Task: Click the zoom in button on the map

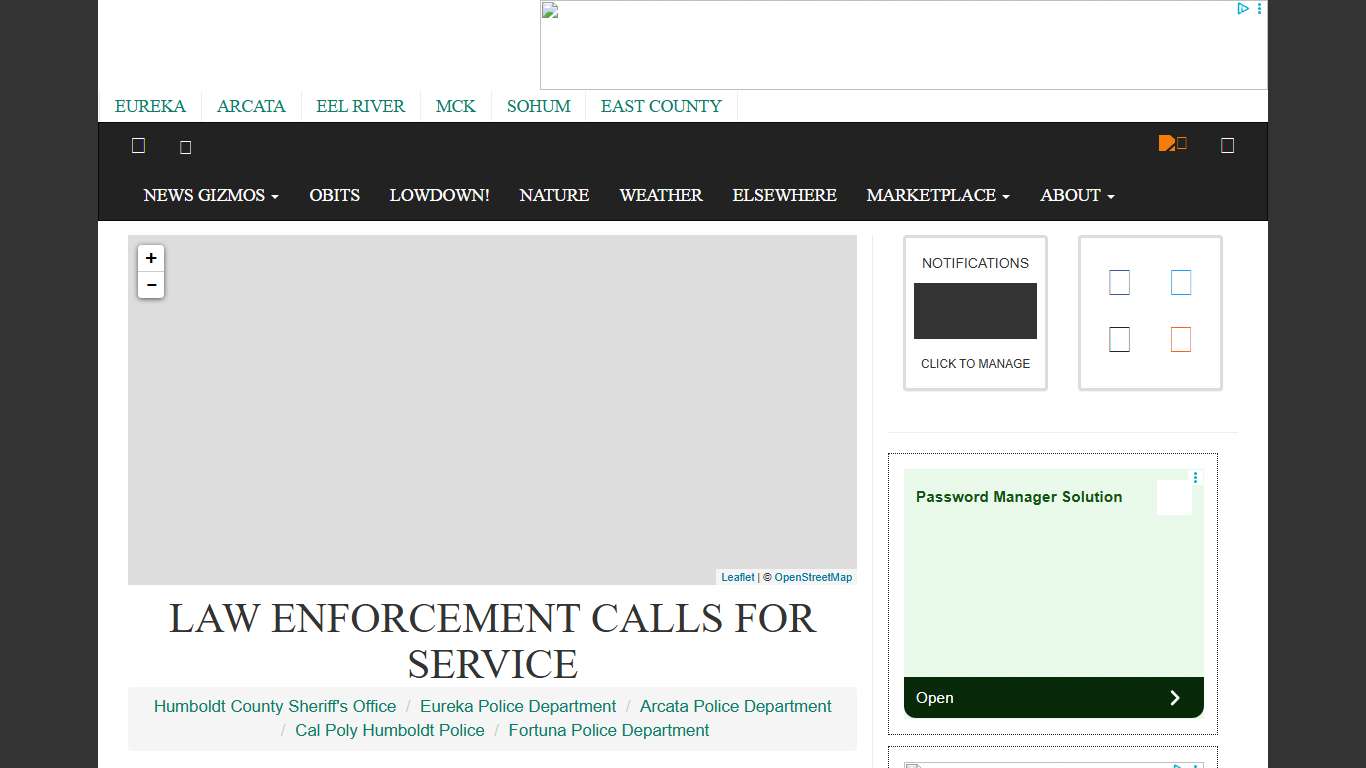Action: click(x=151, y=258)
